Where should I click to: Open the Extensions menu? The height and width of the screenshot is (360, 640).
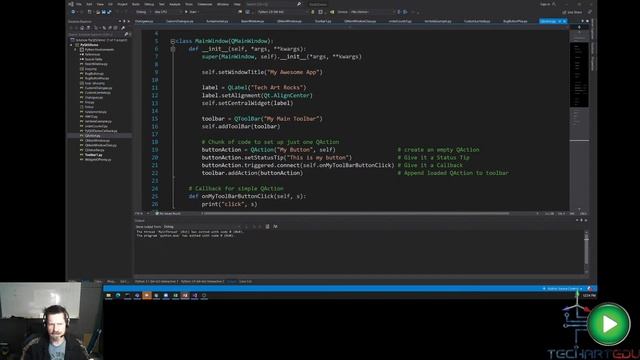pyautogui.click(x=205, y=4)
